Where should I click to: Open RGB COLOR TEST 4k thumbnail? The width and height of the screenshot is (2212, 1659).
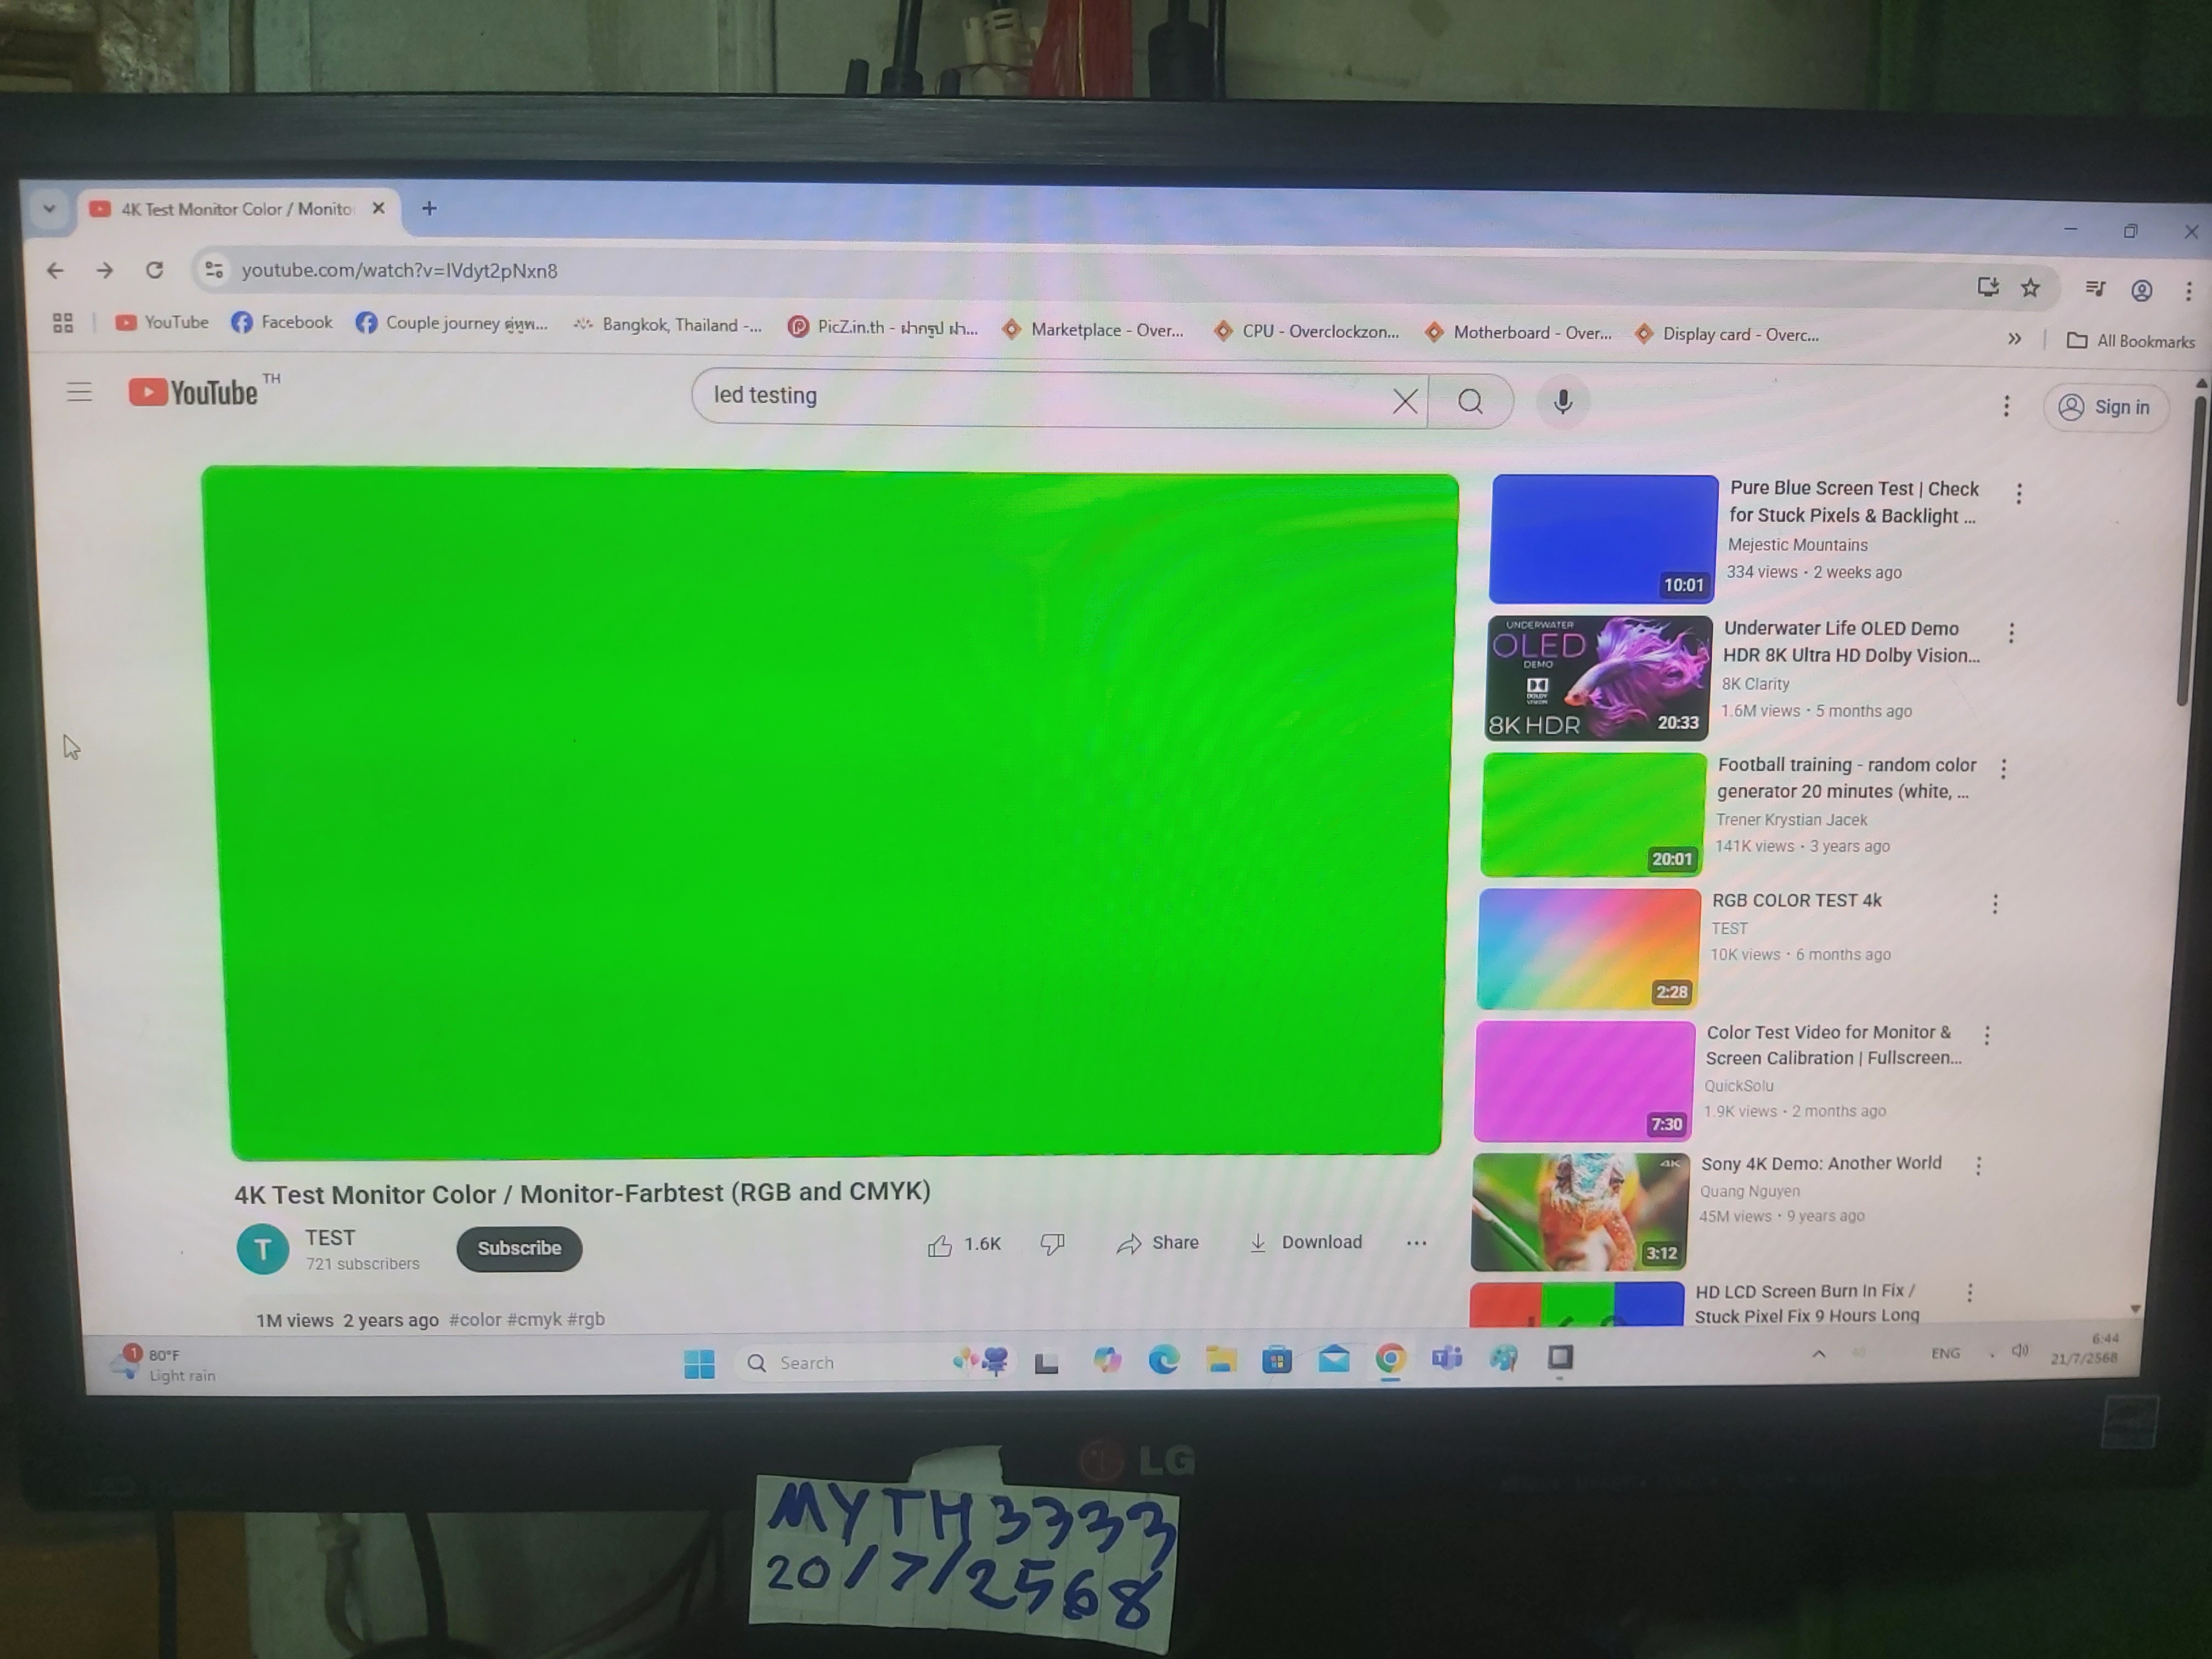pos(1588,948)
